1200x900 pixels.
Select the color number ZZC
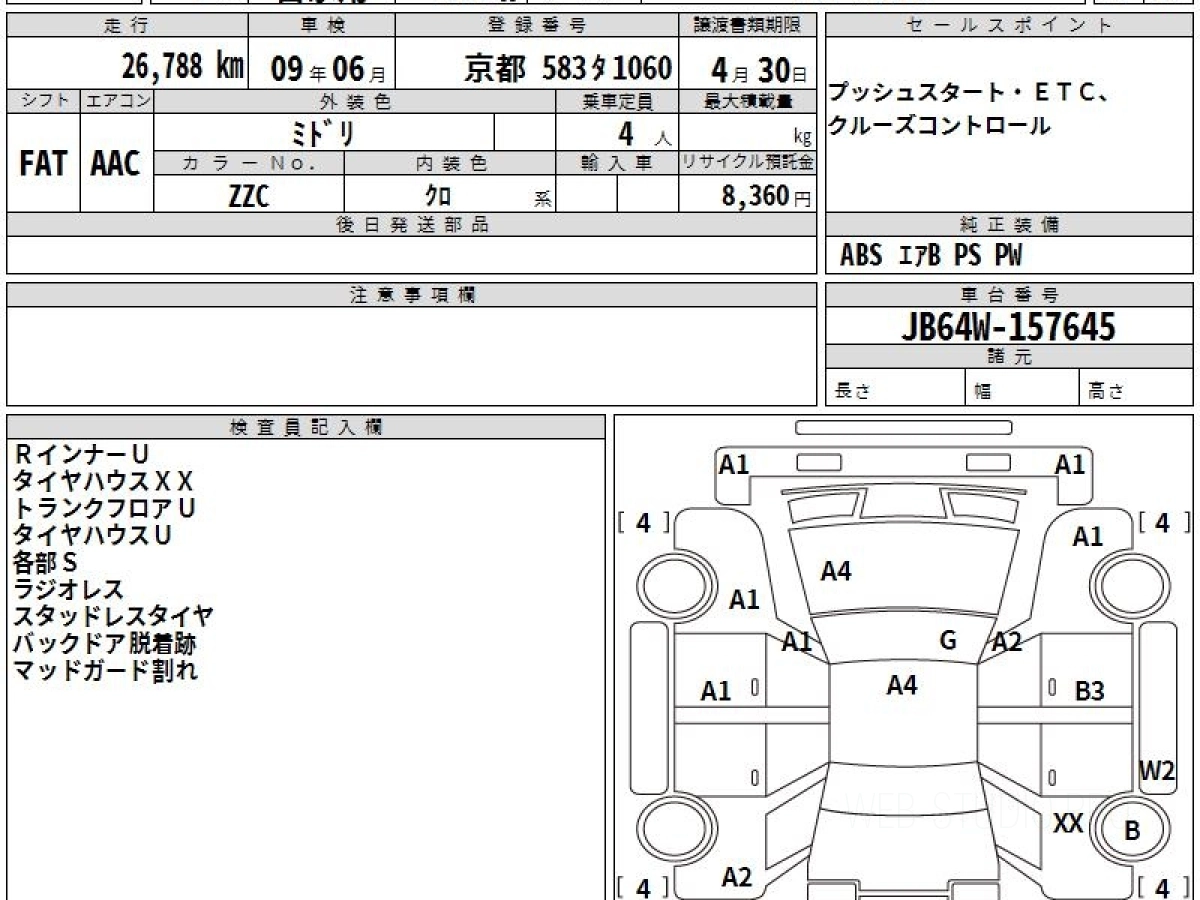[248, 196]
